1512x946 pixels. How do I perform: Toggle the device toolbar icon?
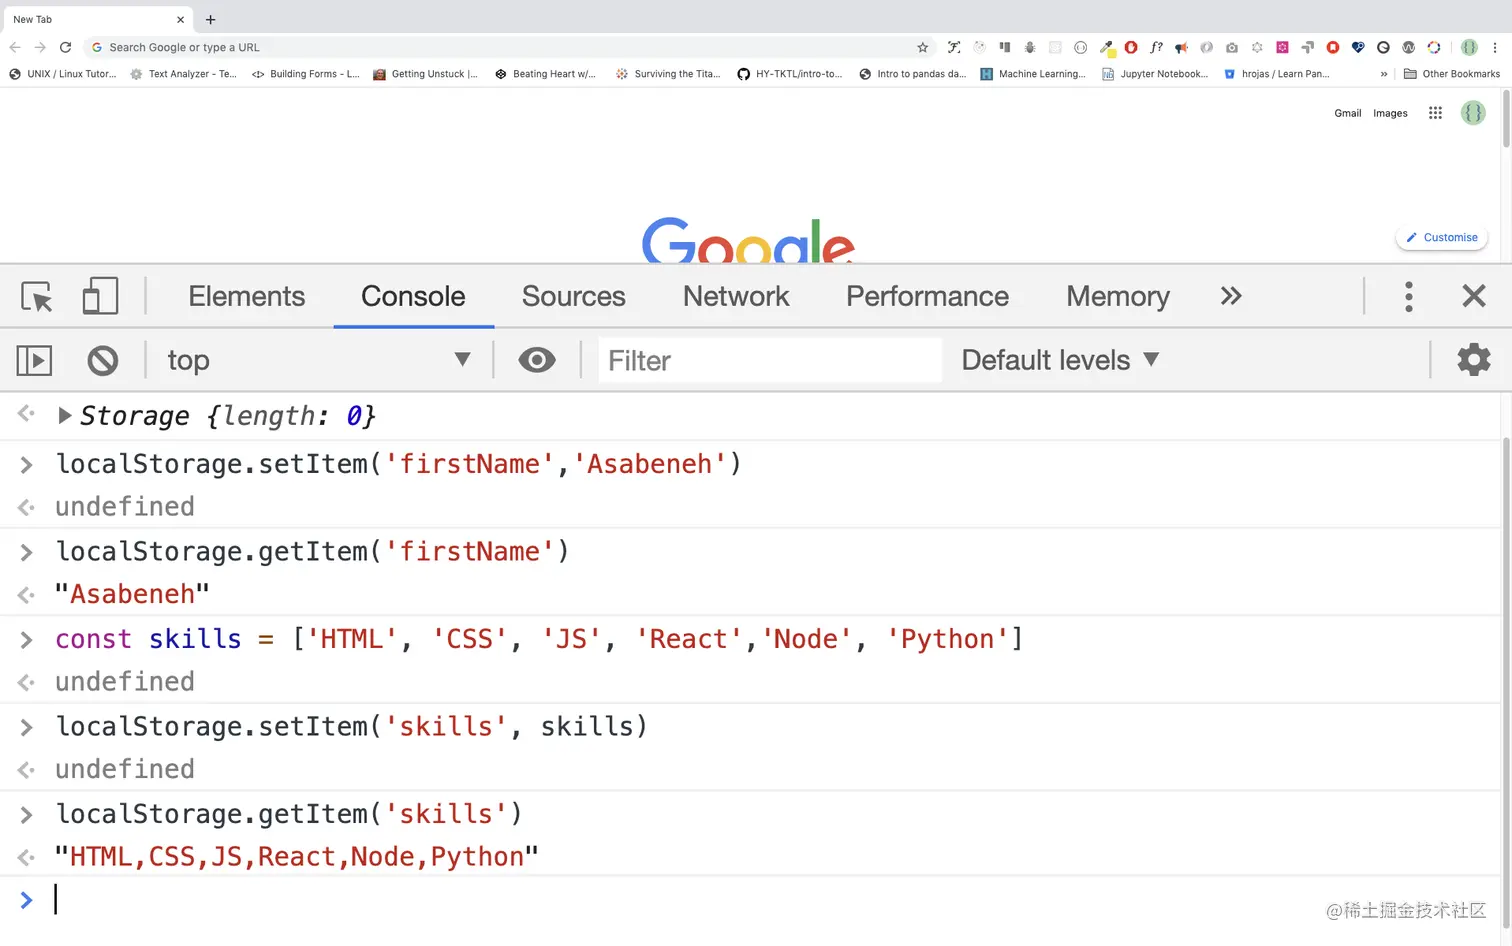100,296
